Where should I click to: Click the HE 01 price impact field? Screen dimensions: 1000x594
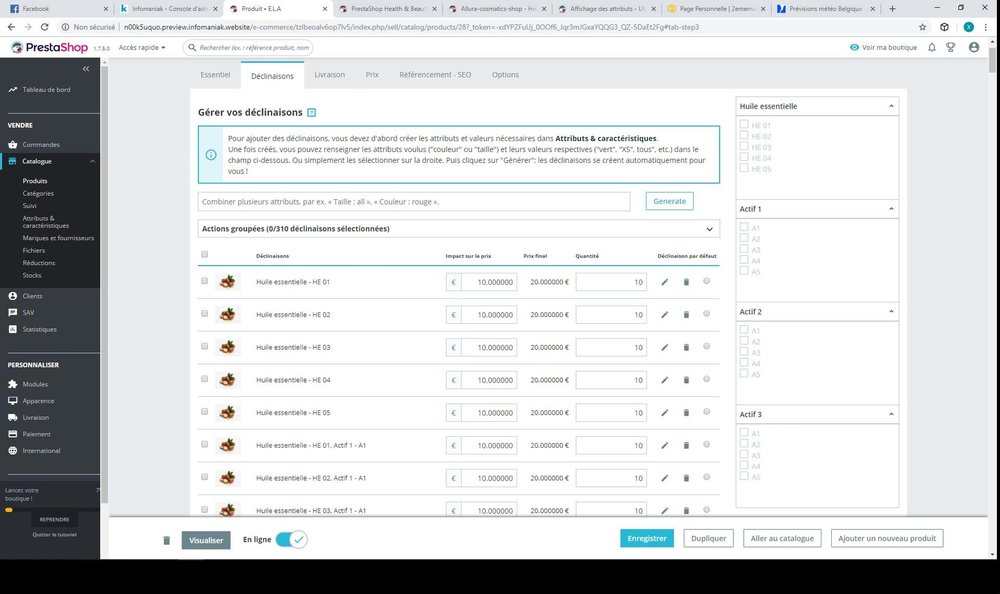489,282
